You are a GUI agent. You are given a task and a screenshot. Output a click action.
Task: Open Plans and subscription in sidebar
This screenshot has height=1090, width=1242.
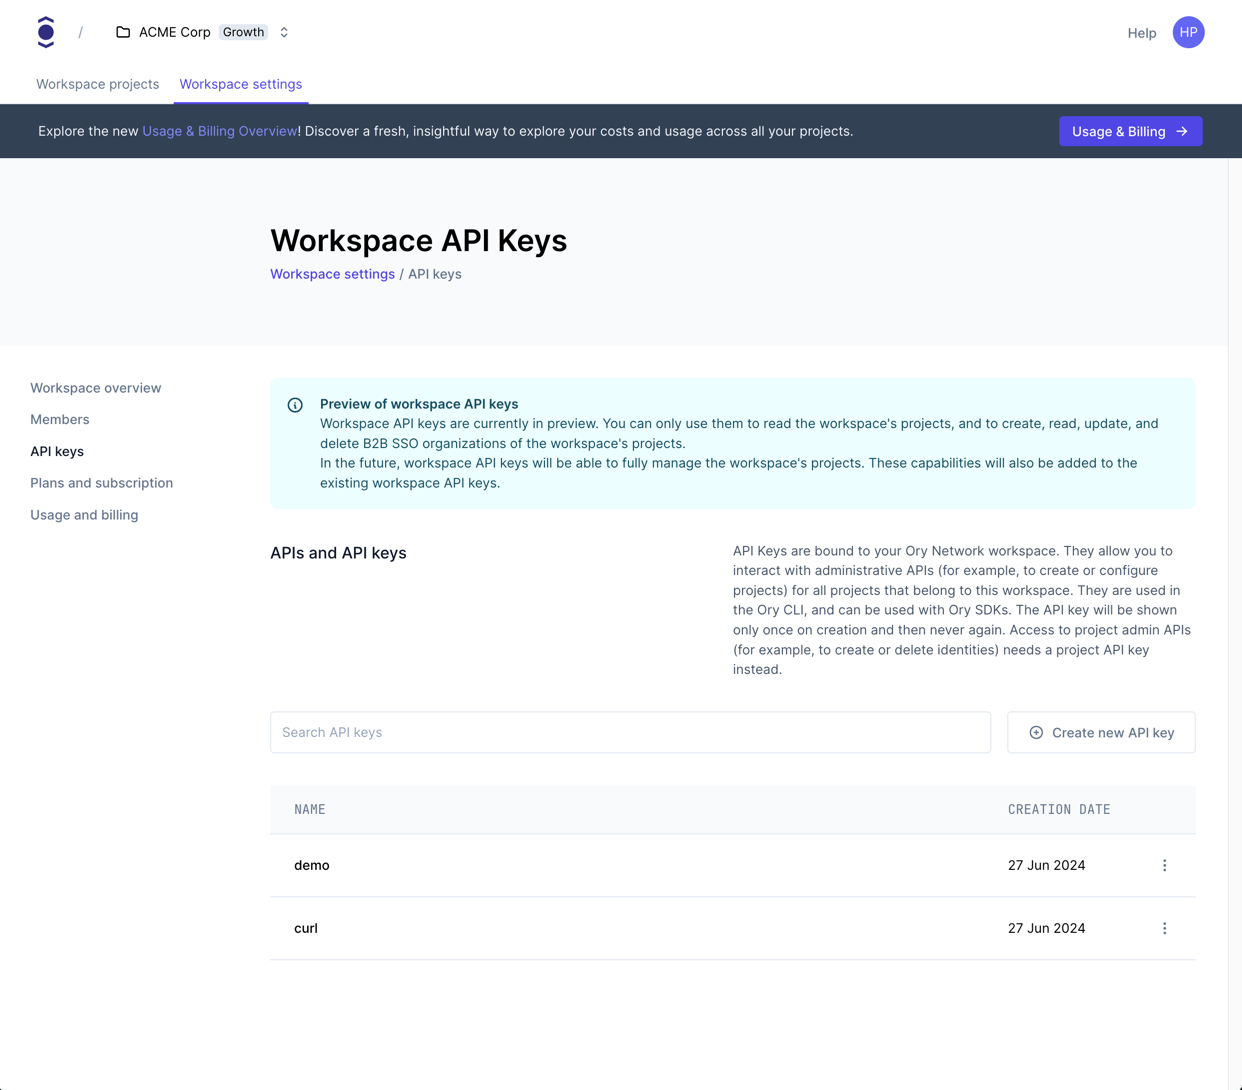coord(101,483)
